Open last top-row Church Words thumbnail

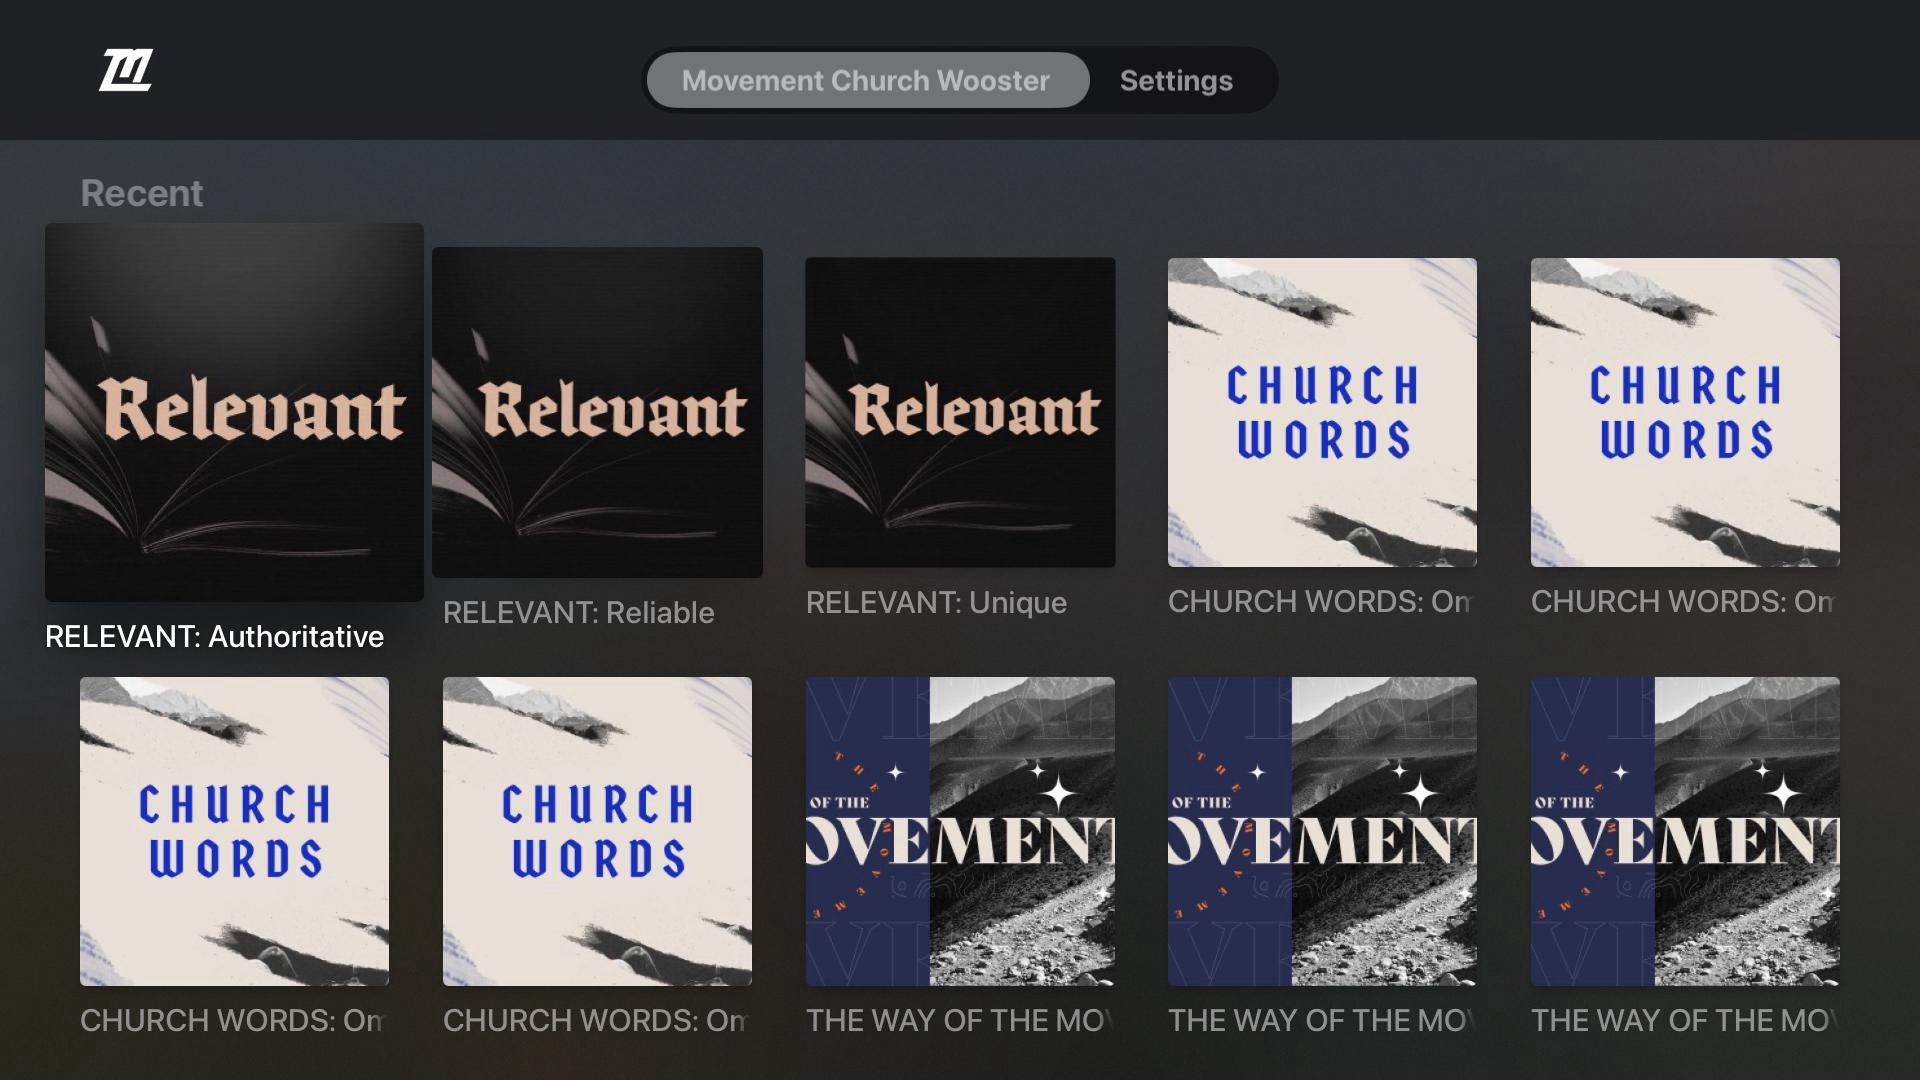click(x=1685, y=412)
